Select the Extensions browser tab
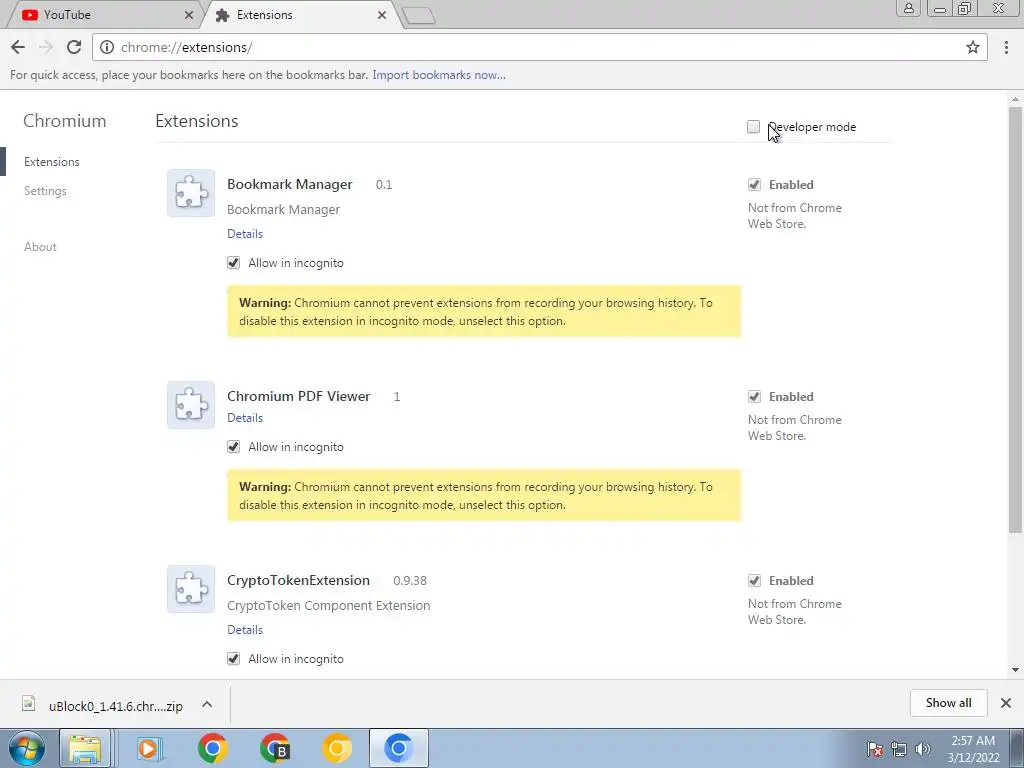The image size is (1024, 768). point(300,14)
